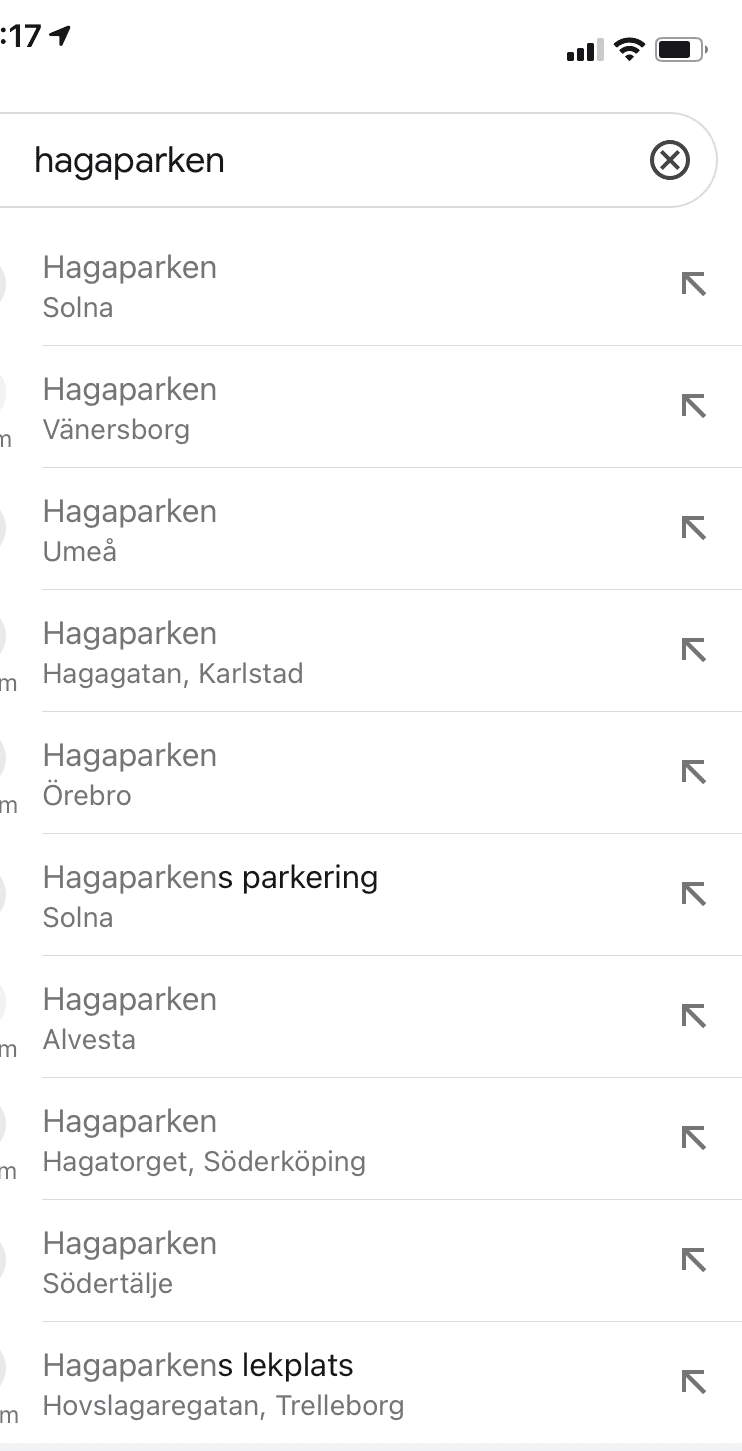Tap arrow icon beside Hagaparken Vänersborg
This screenshot has width=742, height=1451.
(x=693, y=407)
